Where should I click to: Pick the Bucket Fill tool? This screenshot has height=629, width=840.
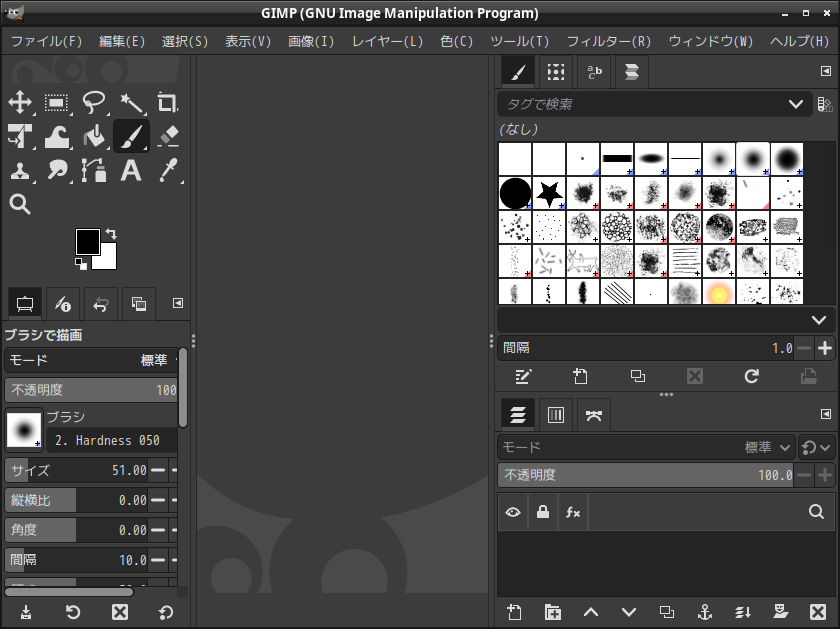point(94,136)
